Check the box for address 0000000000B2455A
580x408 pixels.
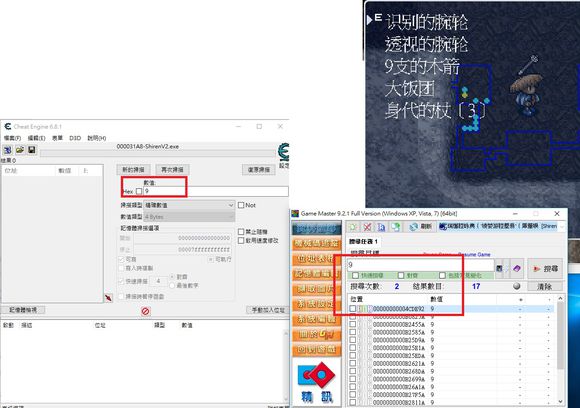353,324
